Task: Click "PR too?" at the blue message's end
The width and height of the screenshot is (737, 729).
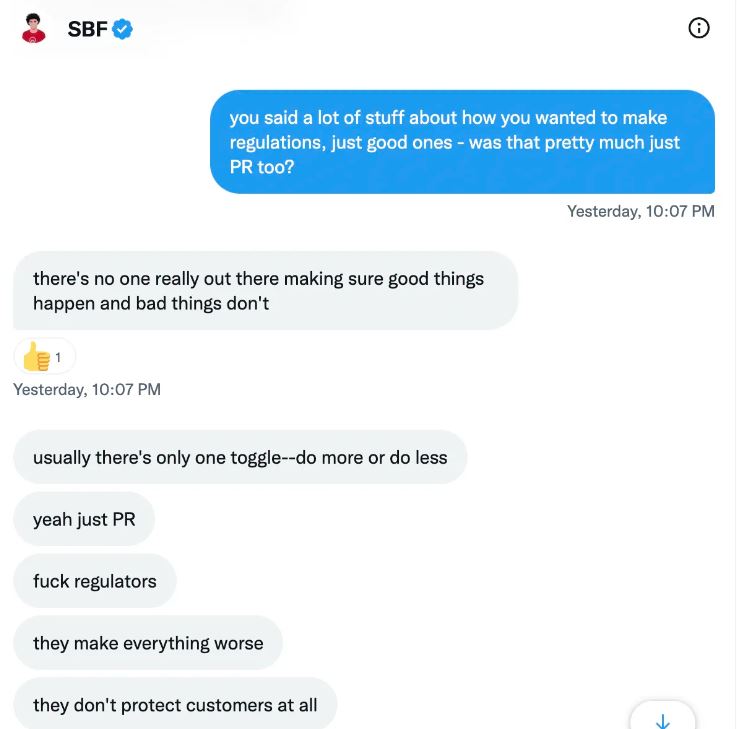Action: (262, 167)
